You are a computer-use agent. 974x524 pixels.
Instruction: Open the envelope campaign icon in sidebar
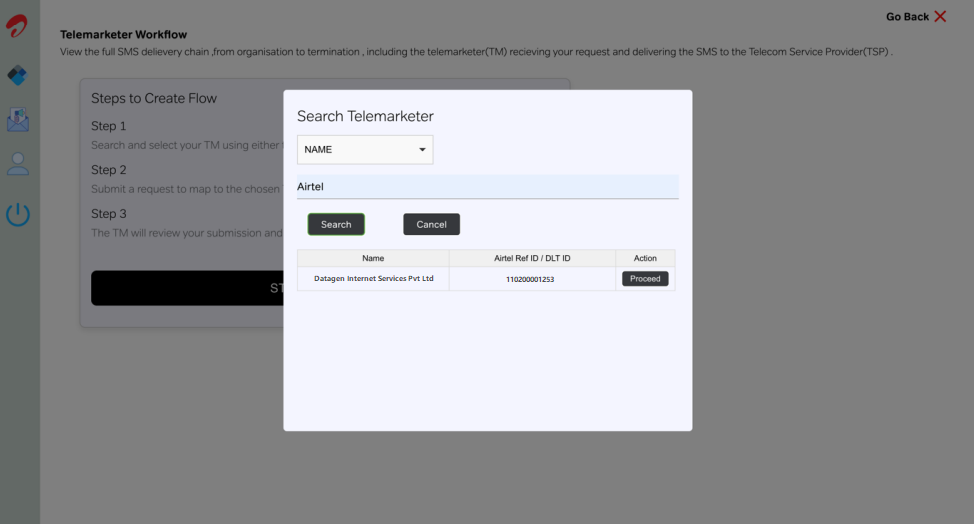pos(17,120)
